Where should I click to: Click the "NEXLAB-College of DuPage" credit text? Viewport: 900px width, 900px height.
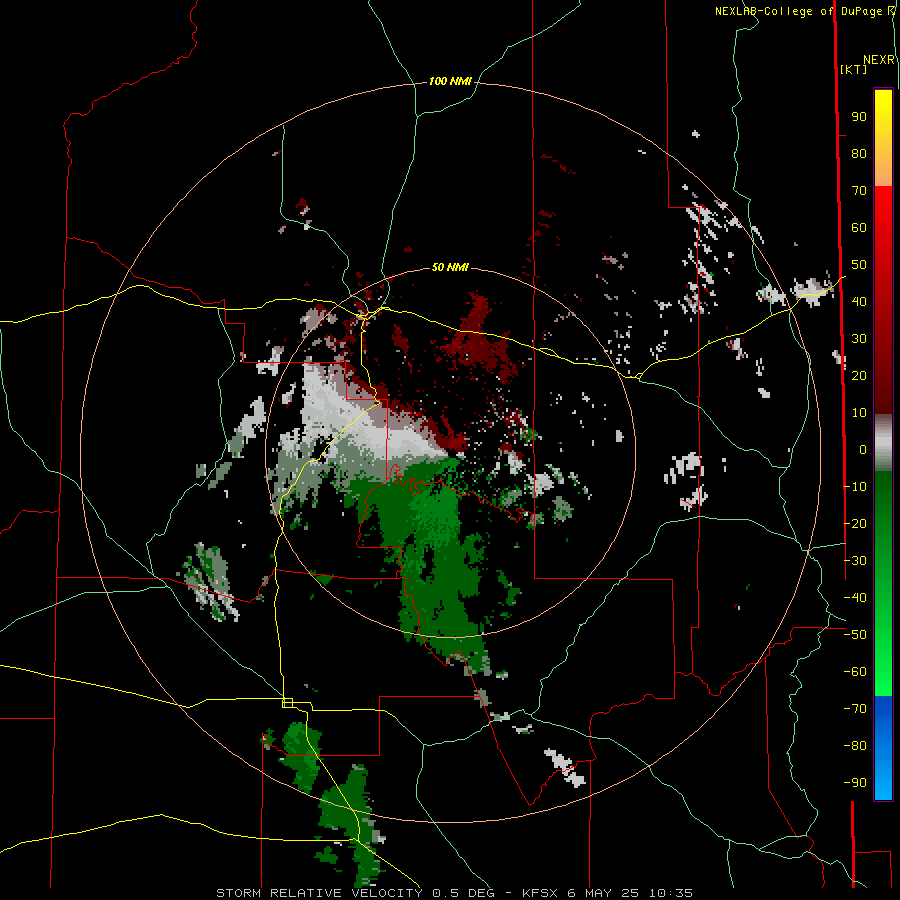tap(798, 11)
